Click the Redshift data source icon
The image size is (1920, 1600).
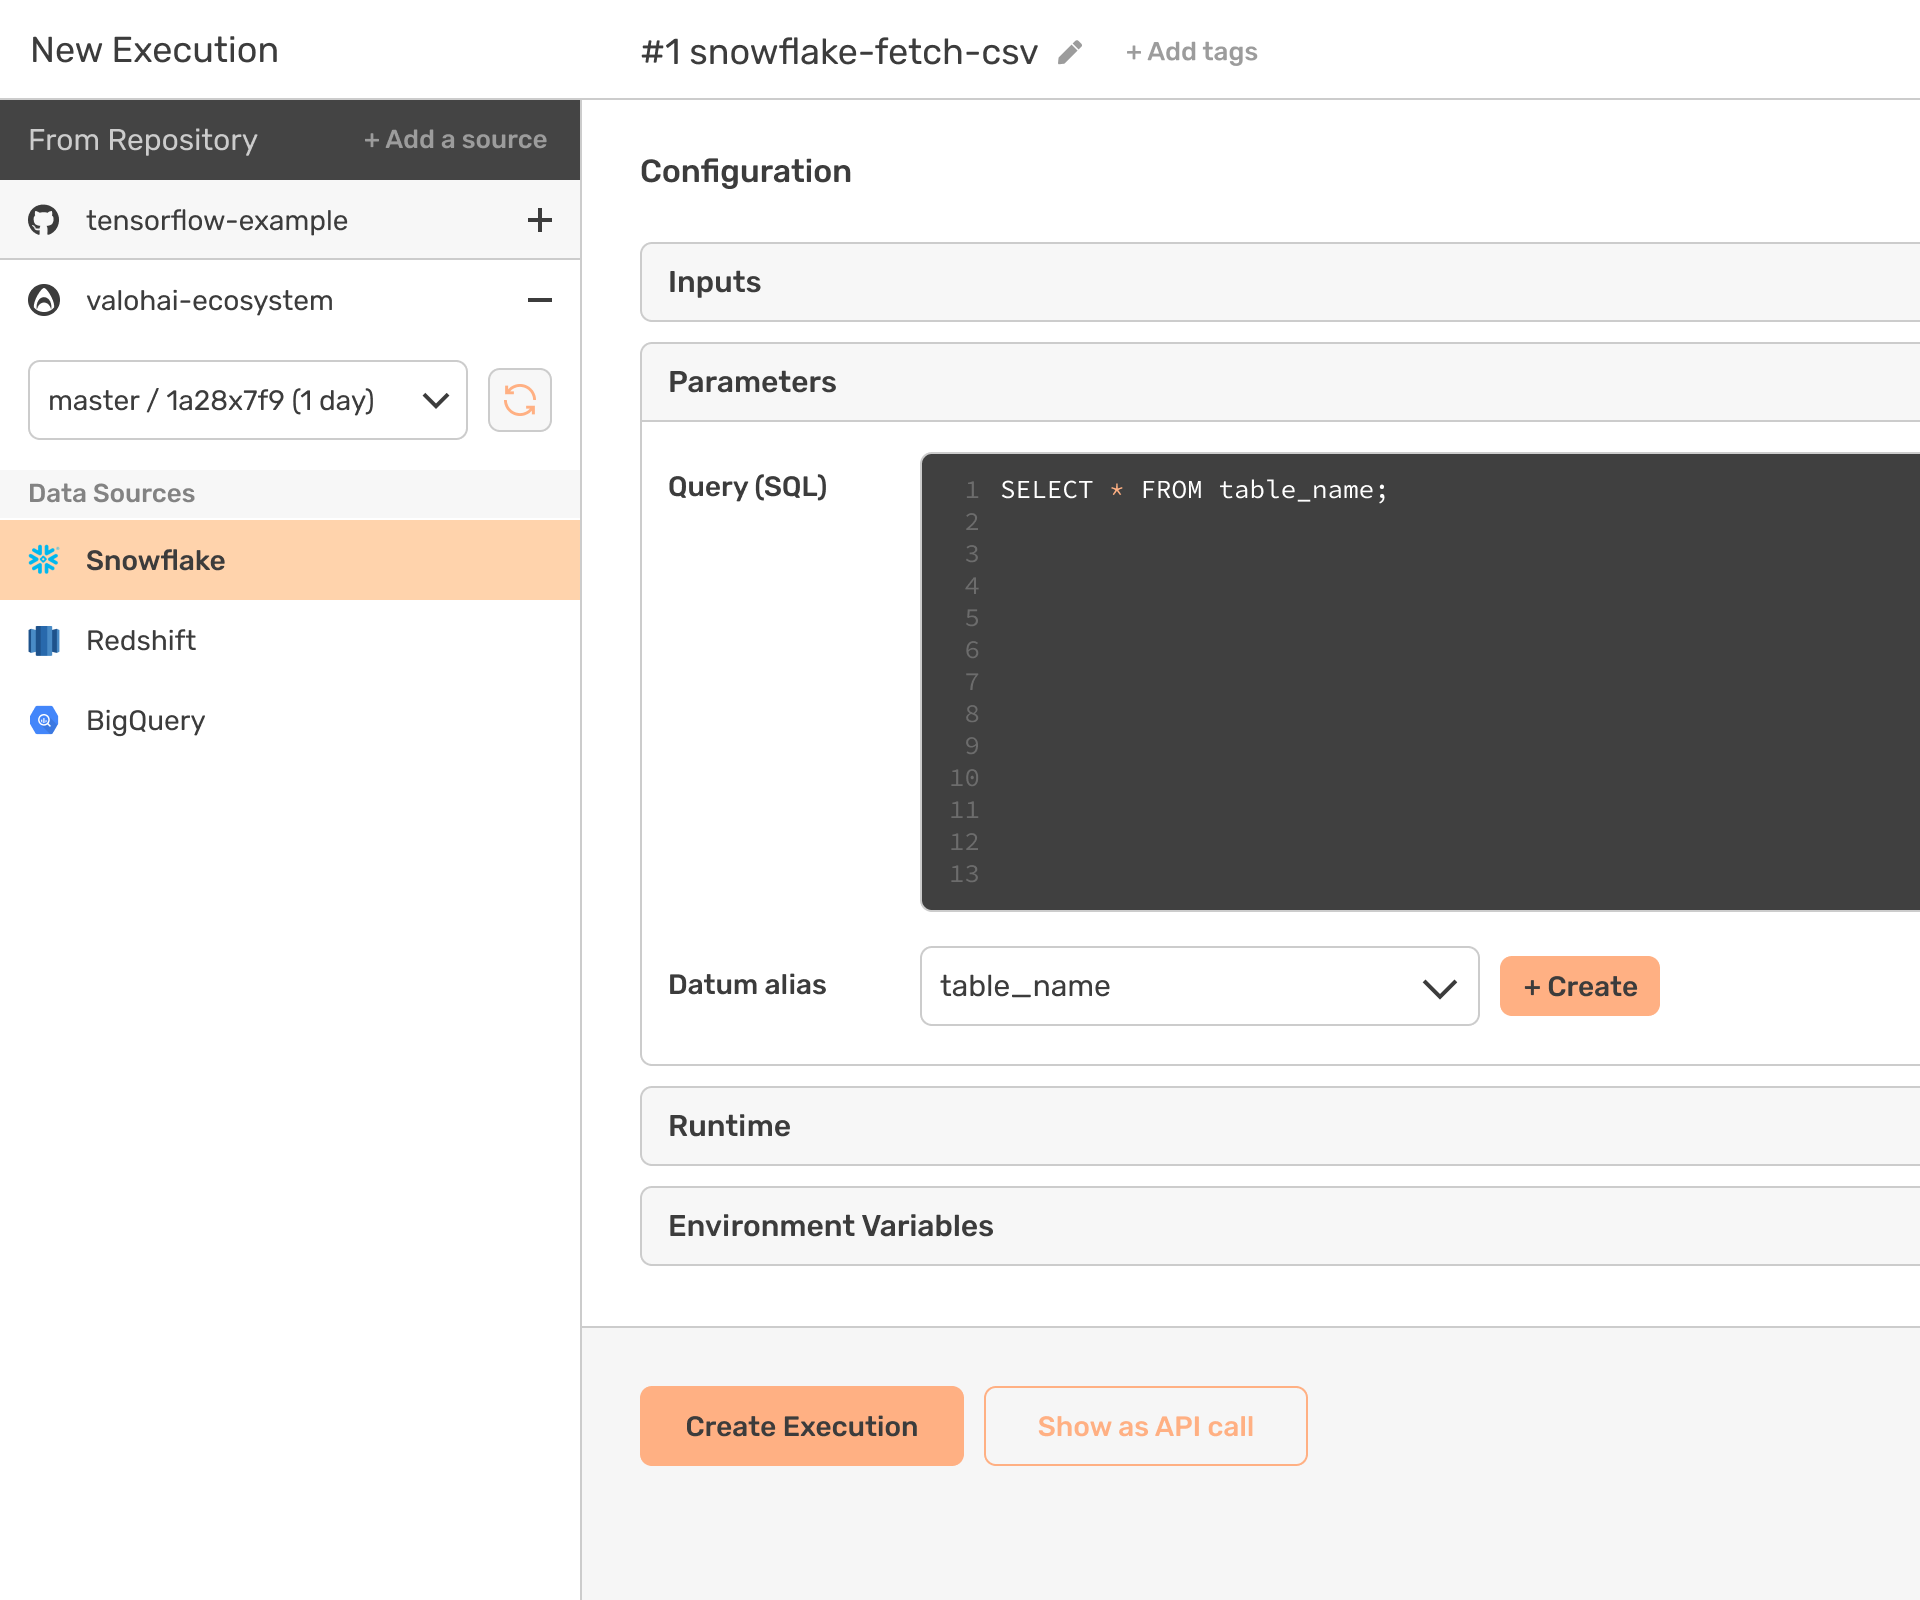(43, 641)
